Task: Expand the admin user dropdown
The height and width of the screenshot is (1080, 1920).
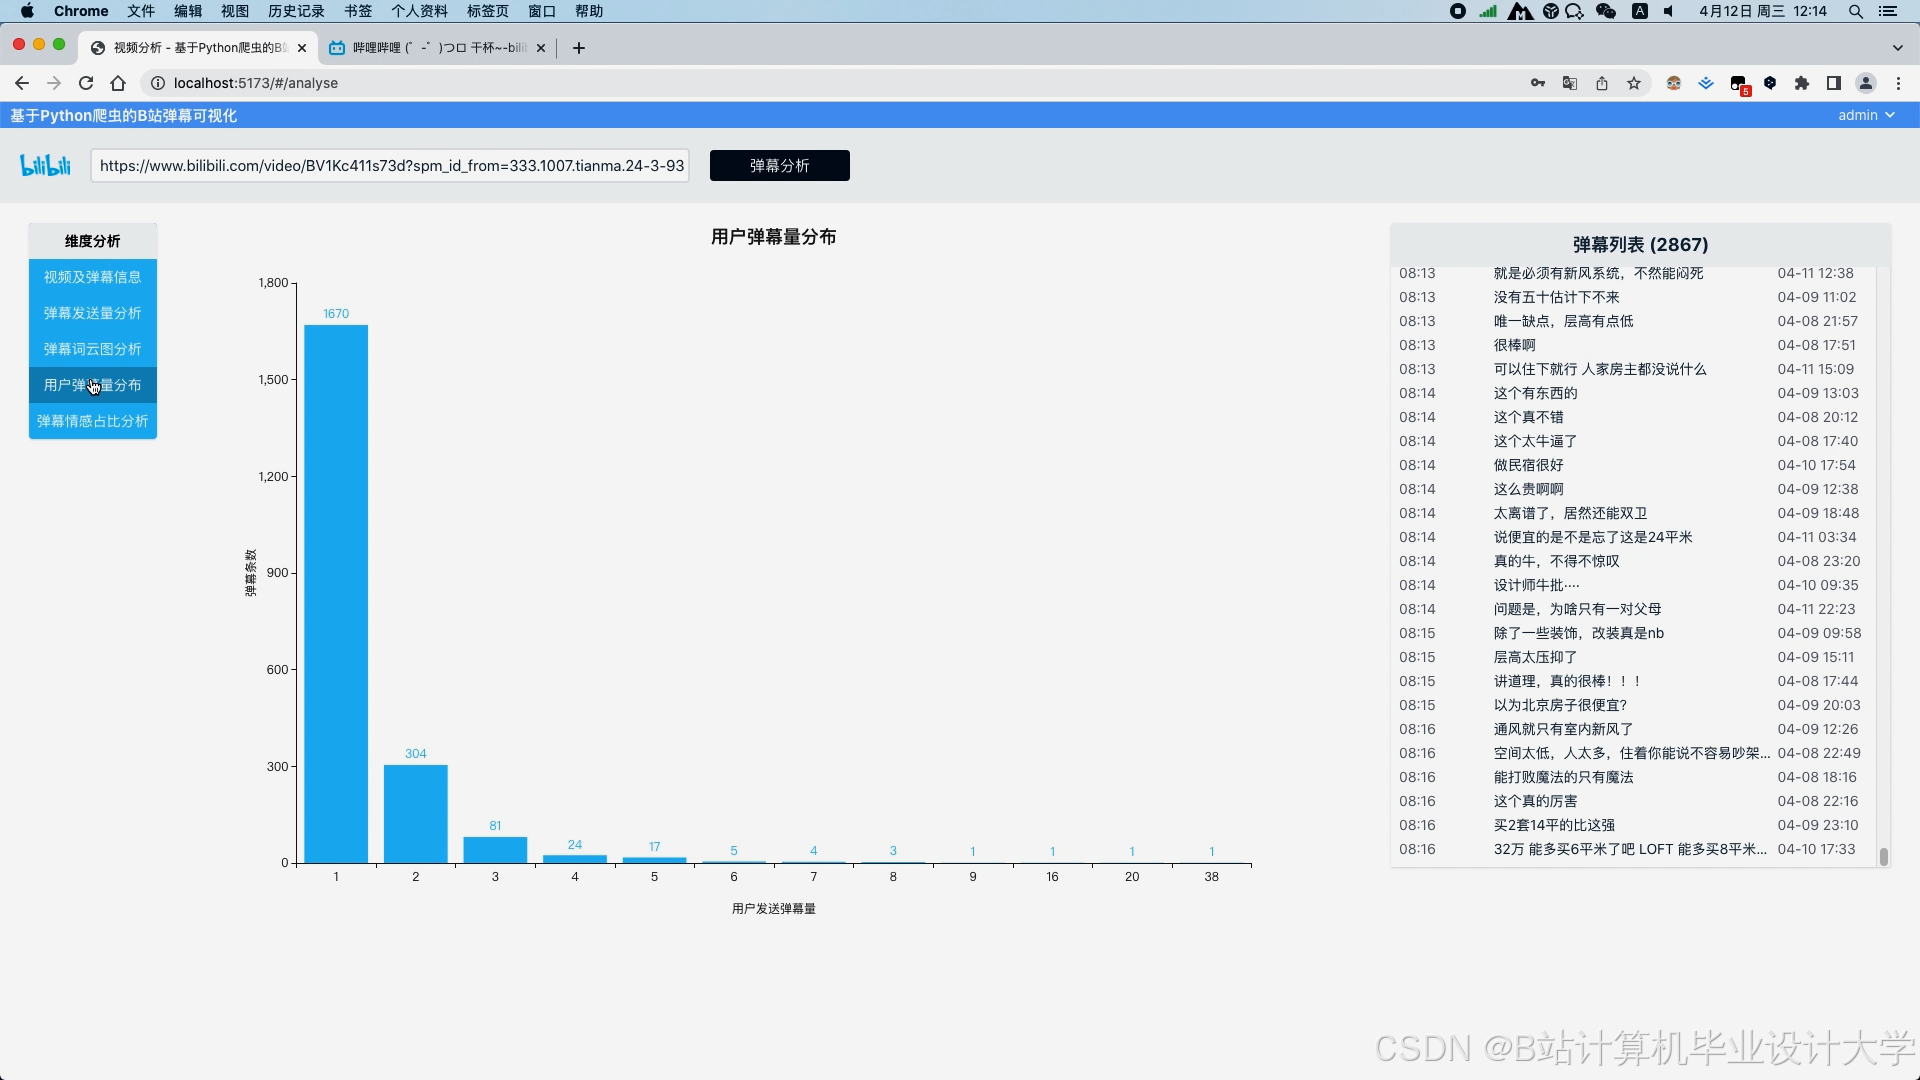Action: coord(1866,115)
